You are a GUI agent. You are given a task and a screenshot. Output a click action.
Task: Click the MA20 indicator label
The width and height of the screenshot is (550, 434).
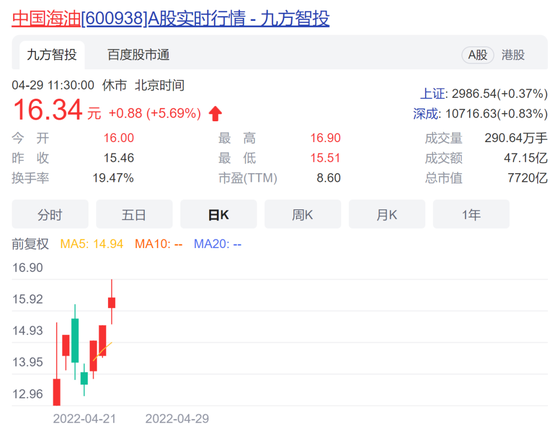tap(217, 244)
